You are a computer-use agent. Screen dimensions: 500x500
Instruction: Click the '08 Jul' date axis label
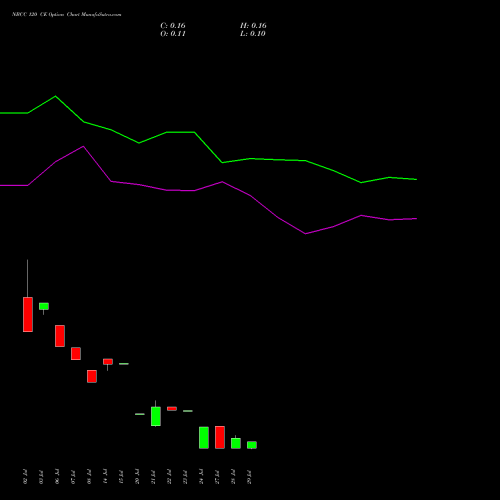[x=89, y=477]
